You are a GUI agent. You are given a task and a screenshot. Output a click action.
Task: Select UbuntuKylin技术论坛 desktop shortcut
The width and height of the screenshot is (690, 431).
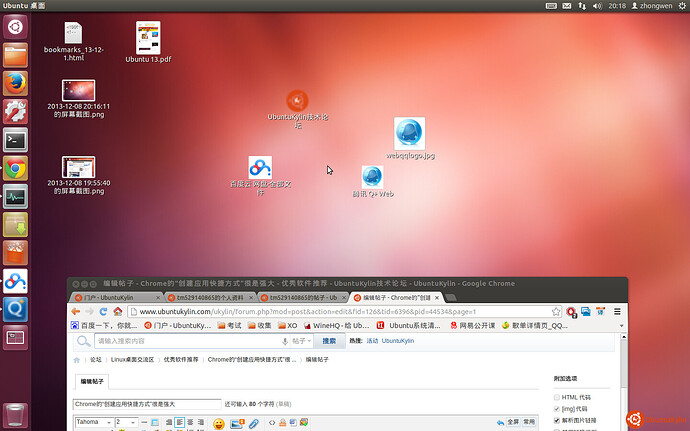pos(297,109)
